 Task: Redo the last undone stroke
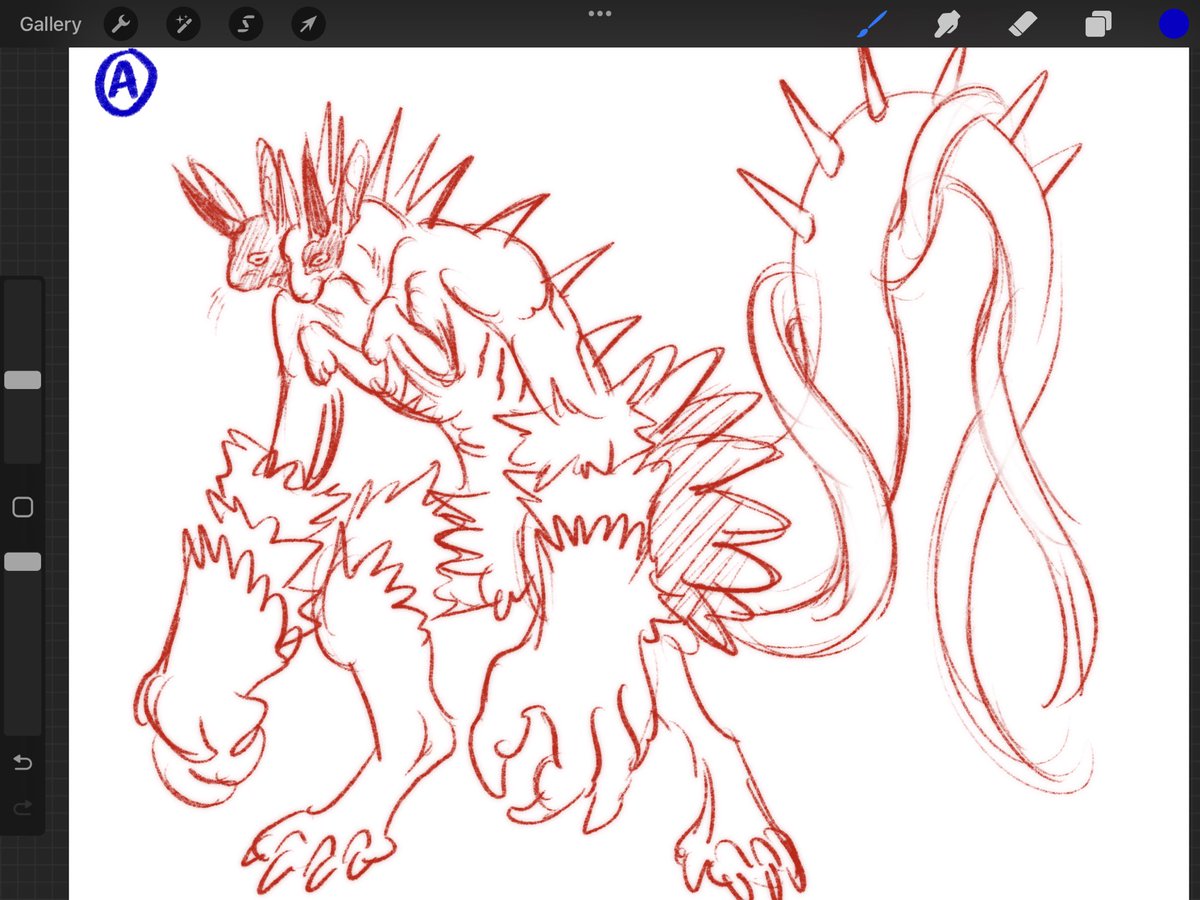22,808
